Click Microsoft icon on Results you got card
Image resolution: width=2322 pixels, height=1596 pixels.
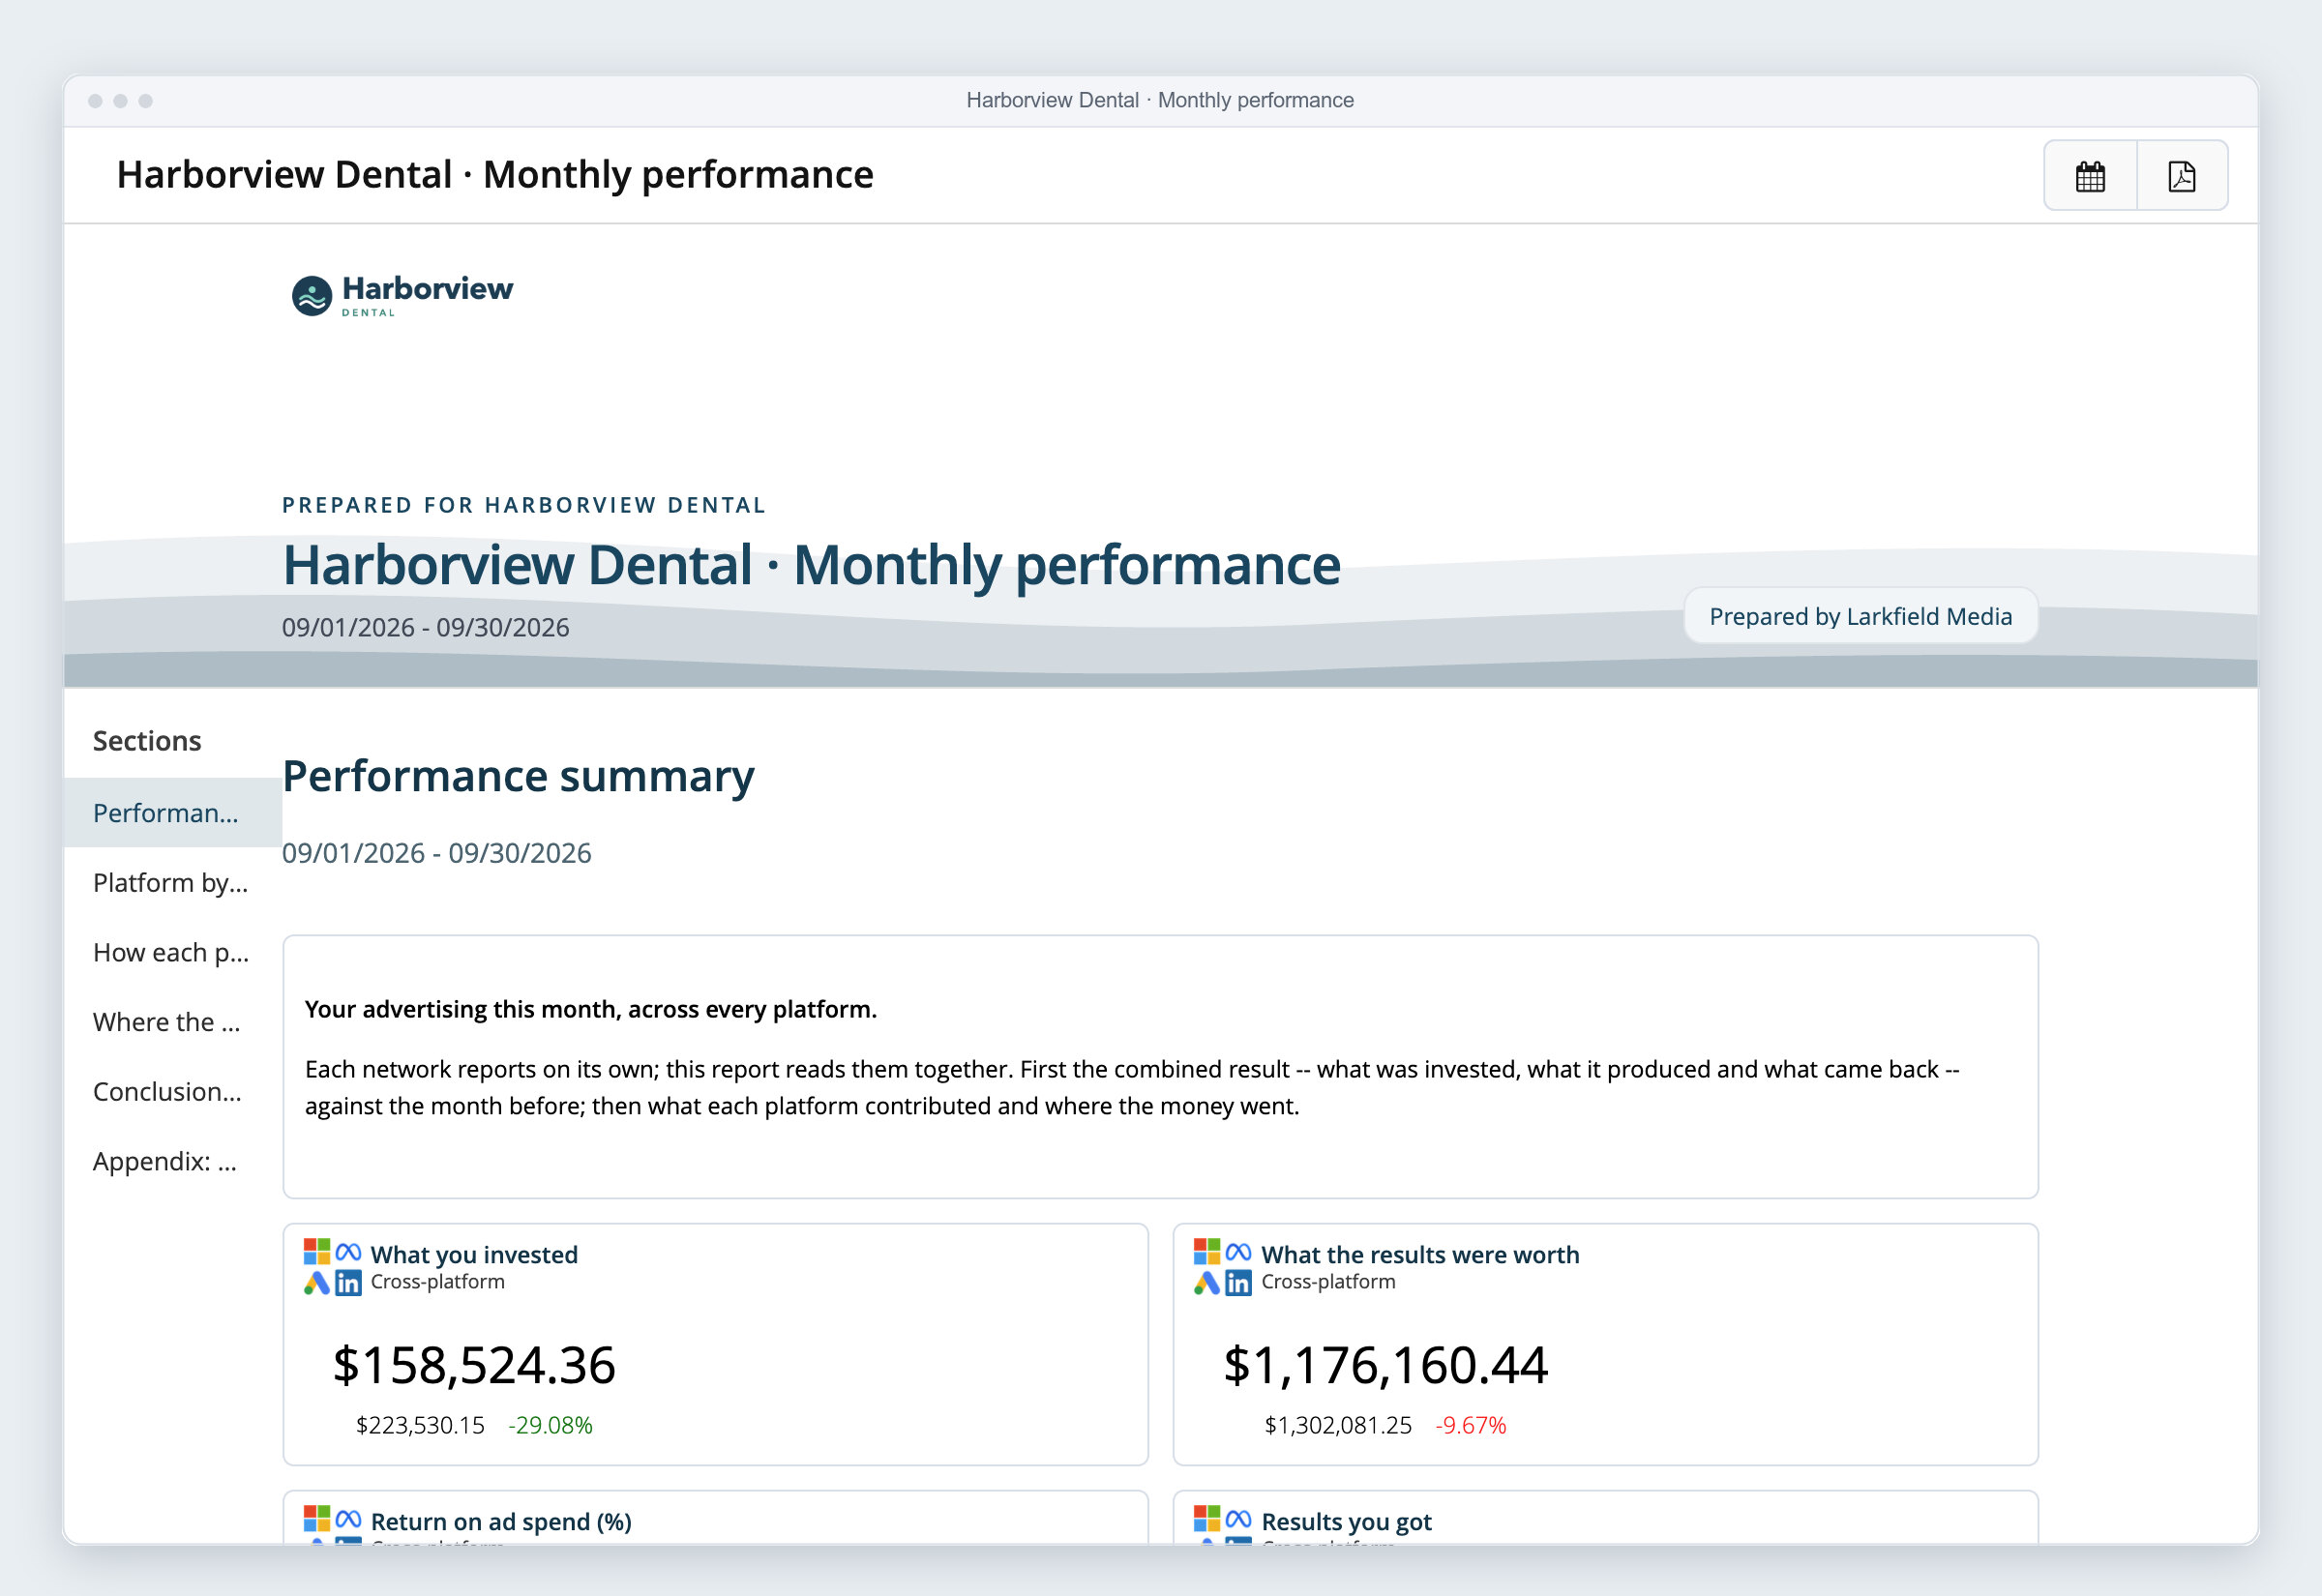[1207, 1518]
